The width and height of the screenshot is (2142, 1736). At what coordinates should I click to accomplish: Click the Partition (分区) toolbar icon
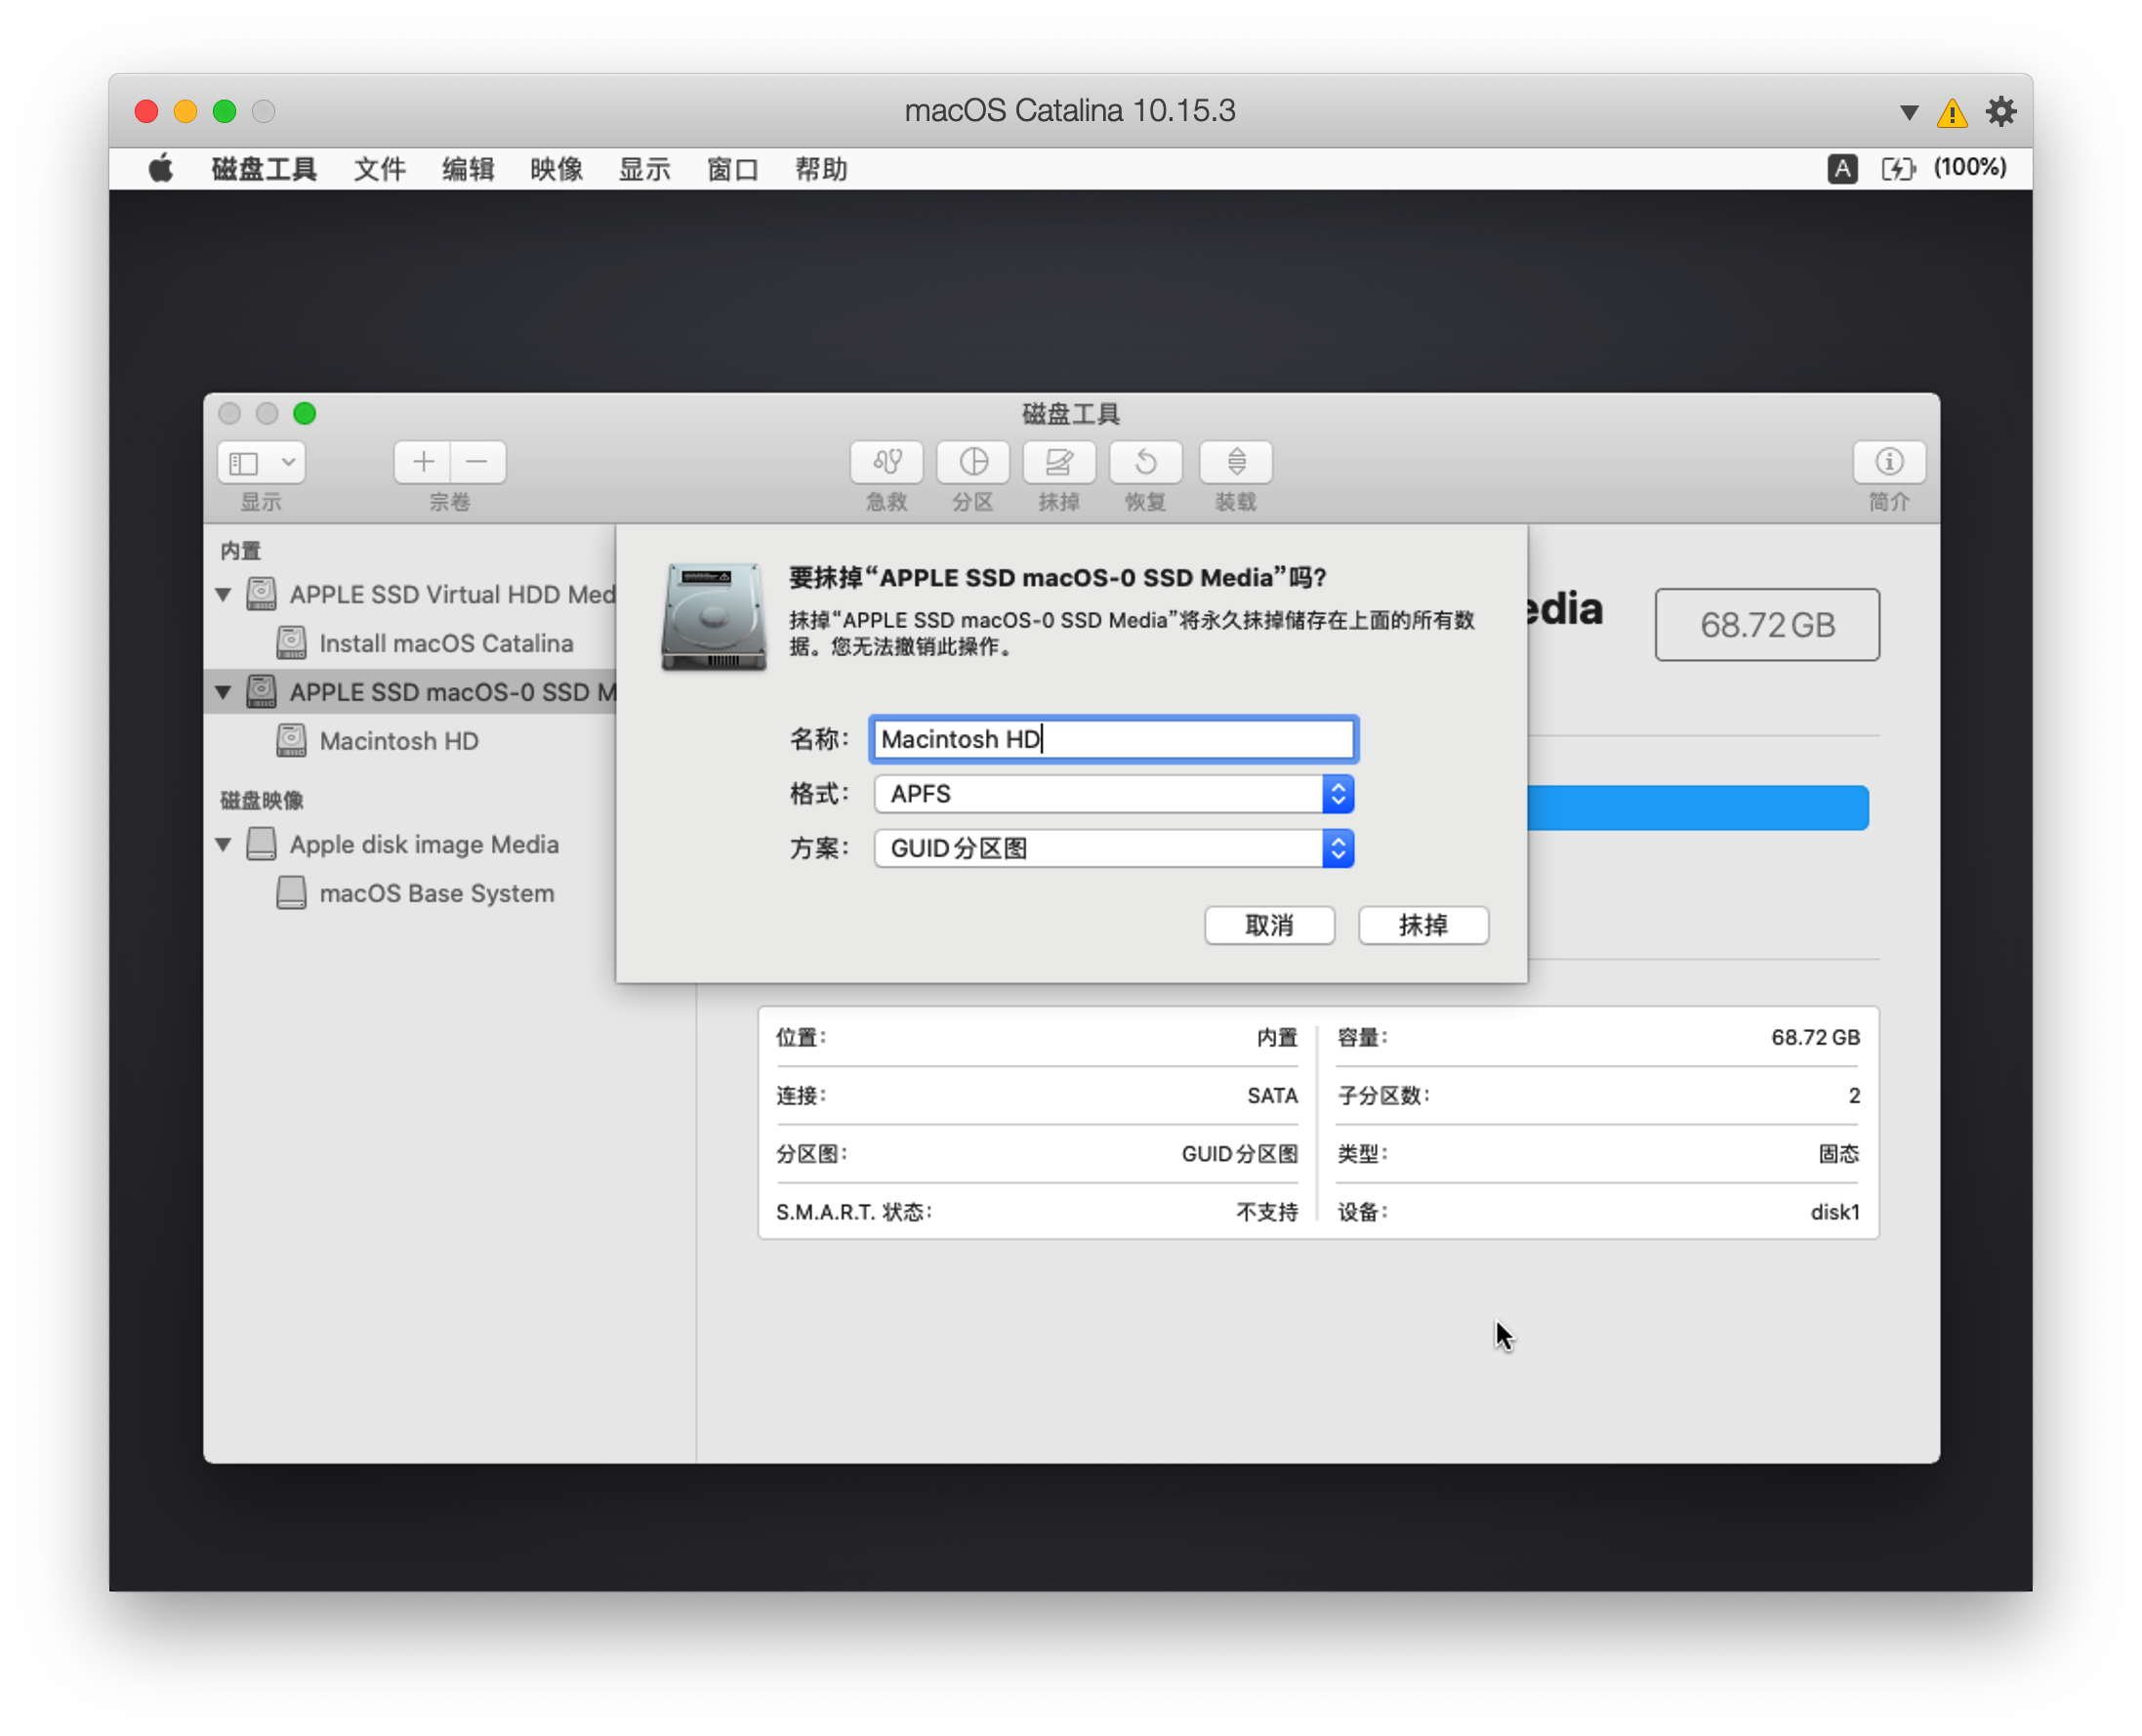pos(973,462)
